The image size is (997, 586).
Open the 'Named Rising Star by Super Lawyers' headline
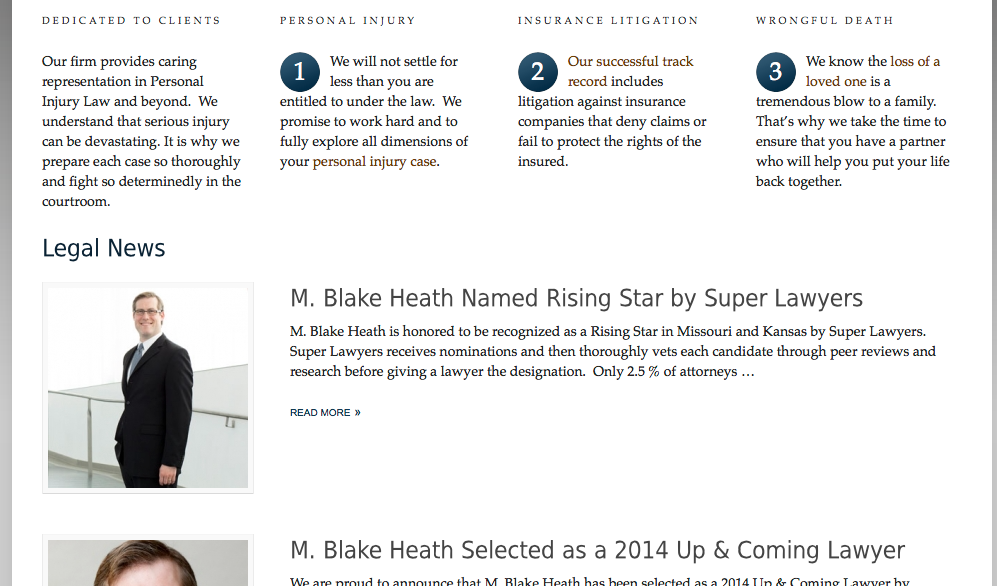click(576, 298)
